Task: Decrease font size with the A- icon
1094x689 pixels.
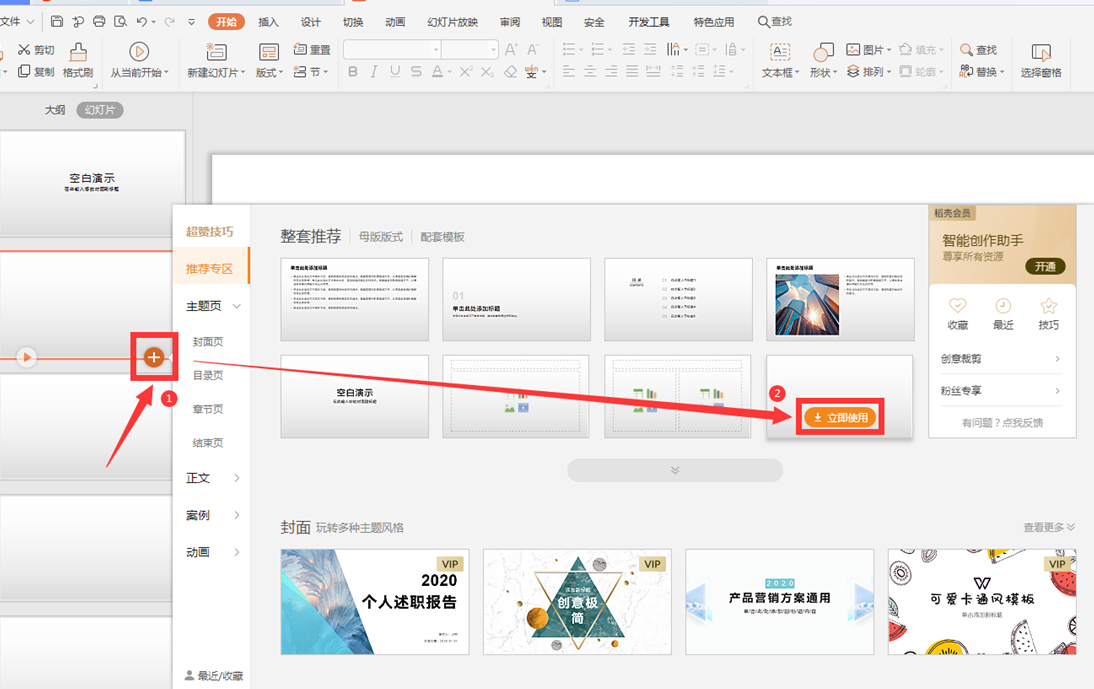Action: coord(533,50)
